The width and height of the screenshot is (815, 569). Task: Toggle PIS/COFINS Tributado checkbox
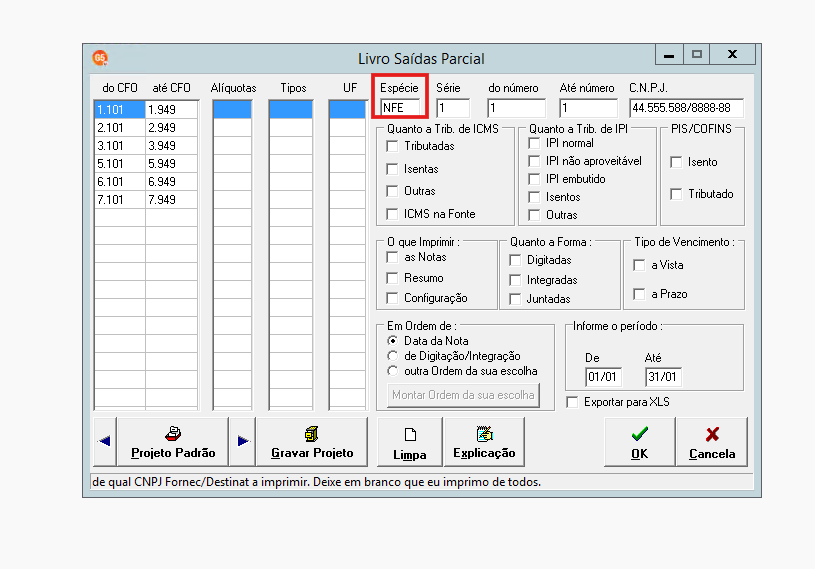676,194
